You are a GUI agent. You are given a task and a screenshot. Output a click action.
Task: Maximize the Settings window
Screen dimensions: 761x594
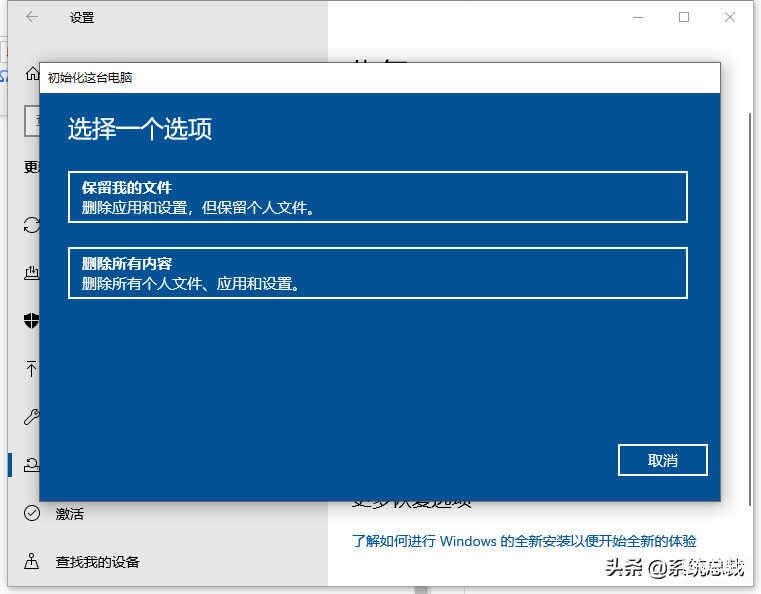[x=684, y=17]
